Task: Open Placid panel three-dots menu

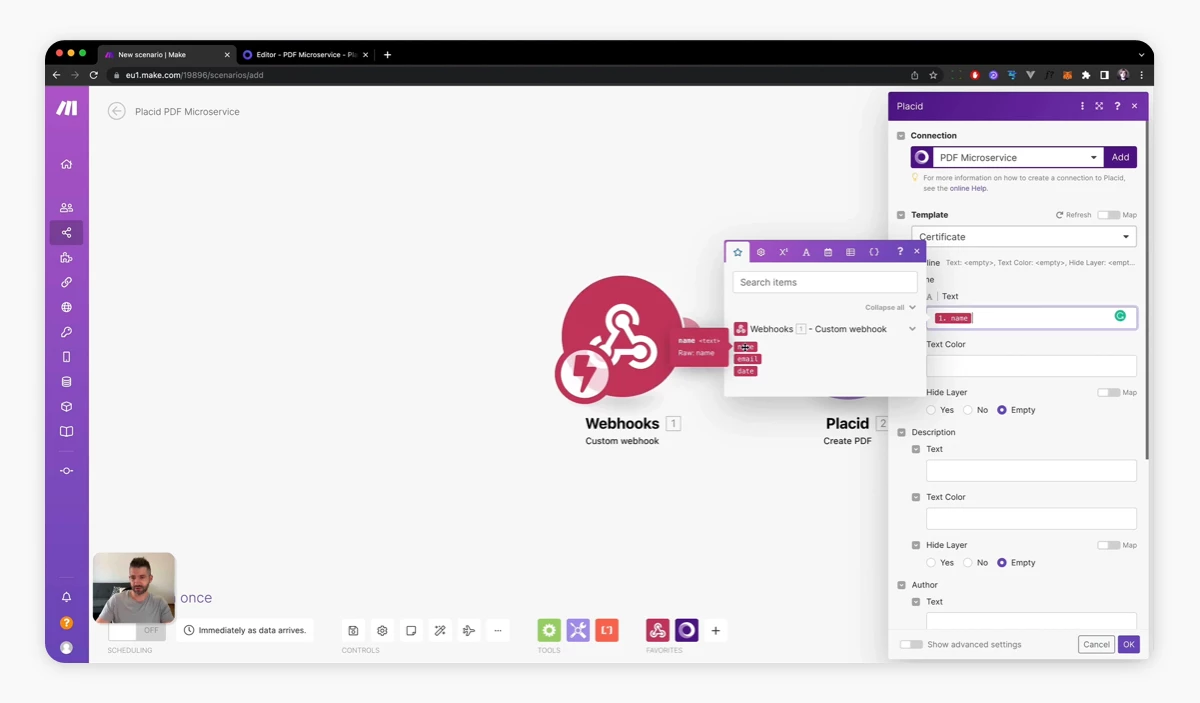Action: 1082,106
